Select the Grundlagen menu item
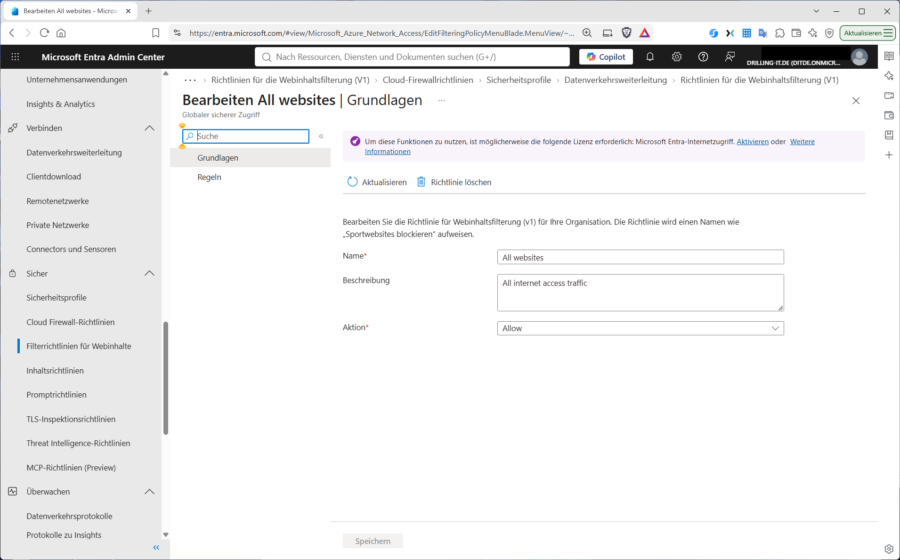Viewport: 900px width, 560px height. tap(250, 158)
